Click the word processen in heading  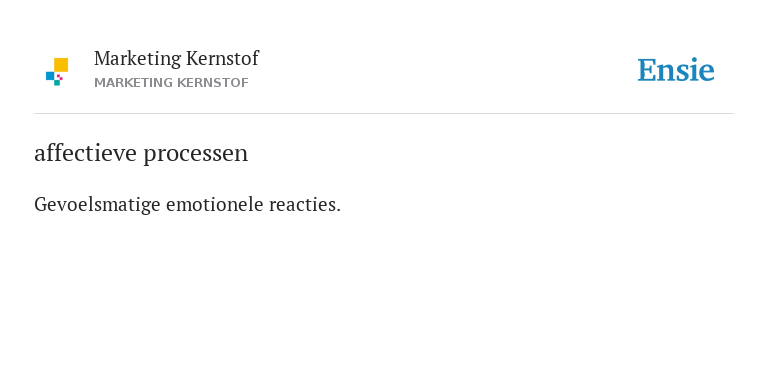click(195, 154)
